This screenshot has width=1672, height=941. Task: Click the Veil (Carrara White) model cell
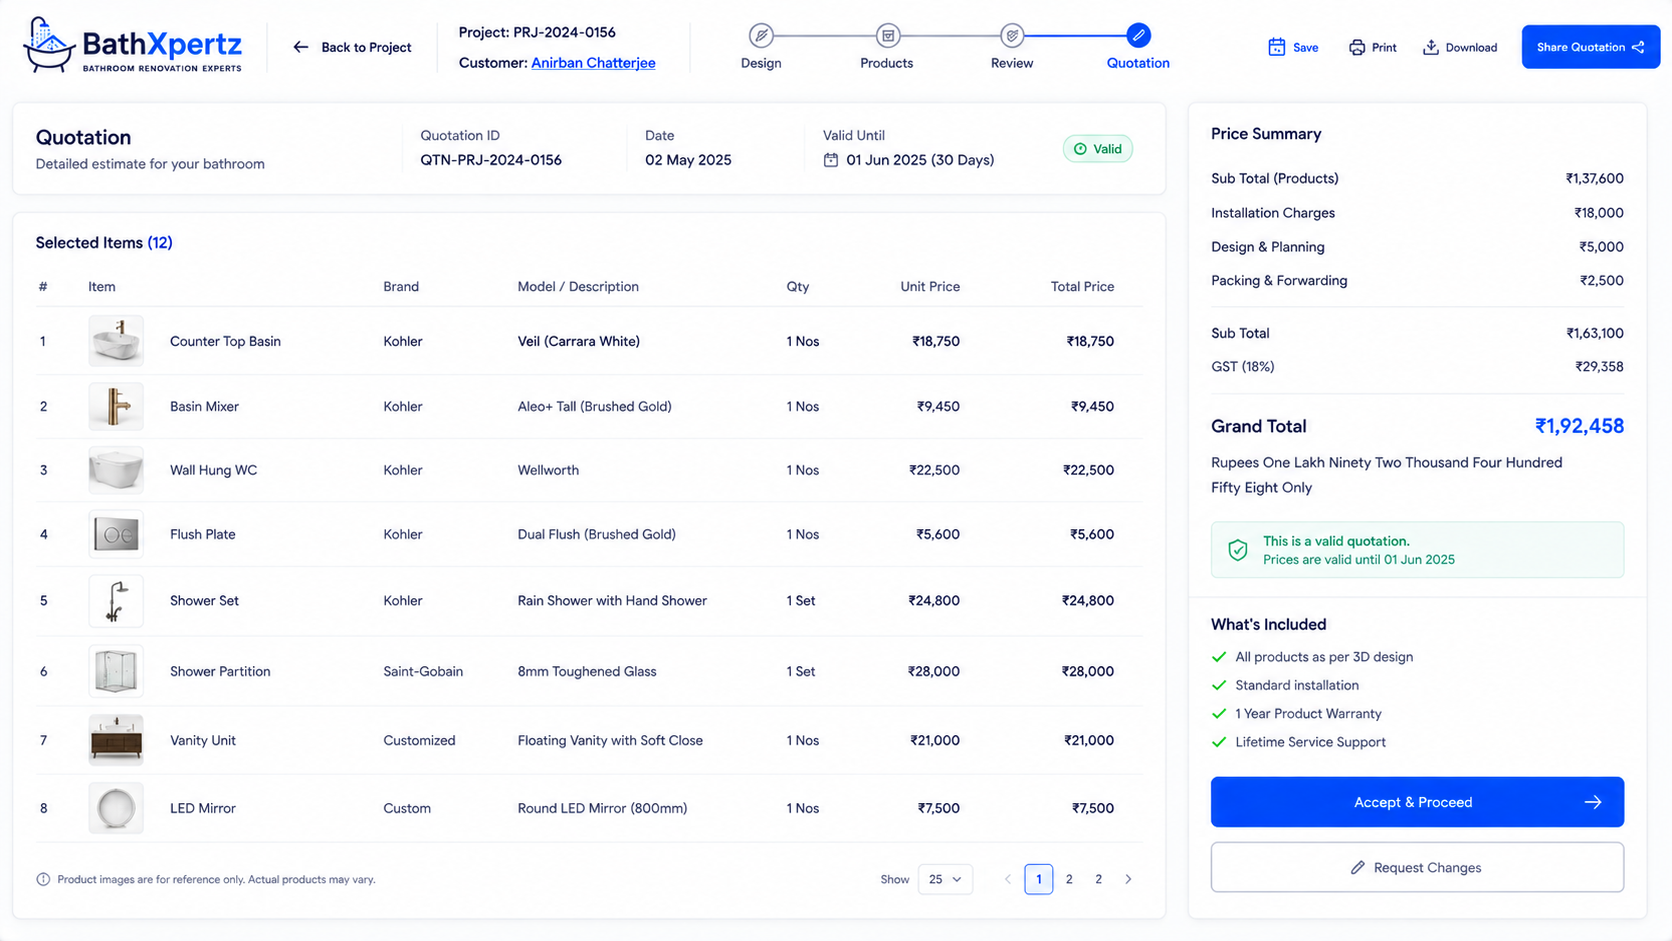[x=579, y=341]
